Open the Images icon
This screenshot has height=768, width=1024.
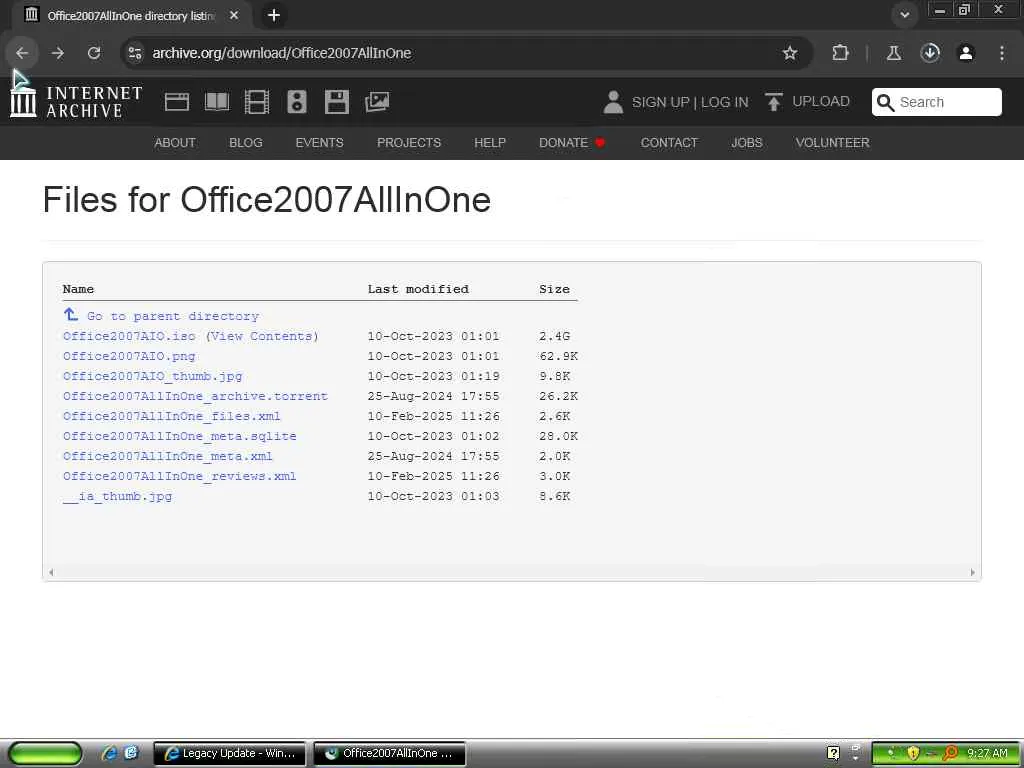[377, 102]
